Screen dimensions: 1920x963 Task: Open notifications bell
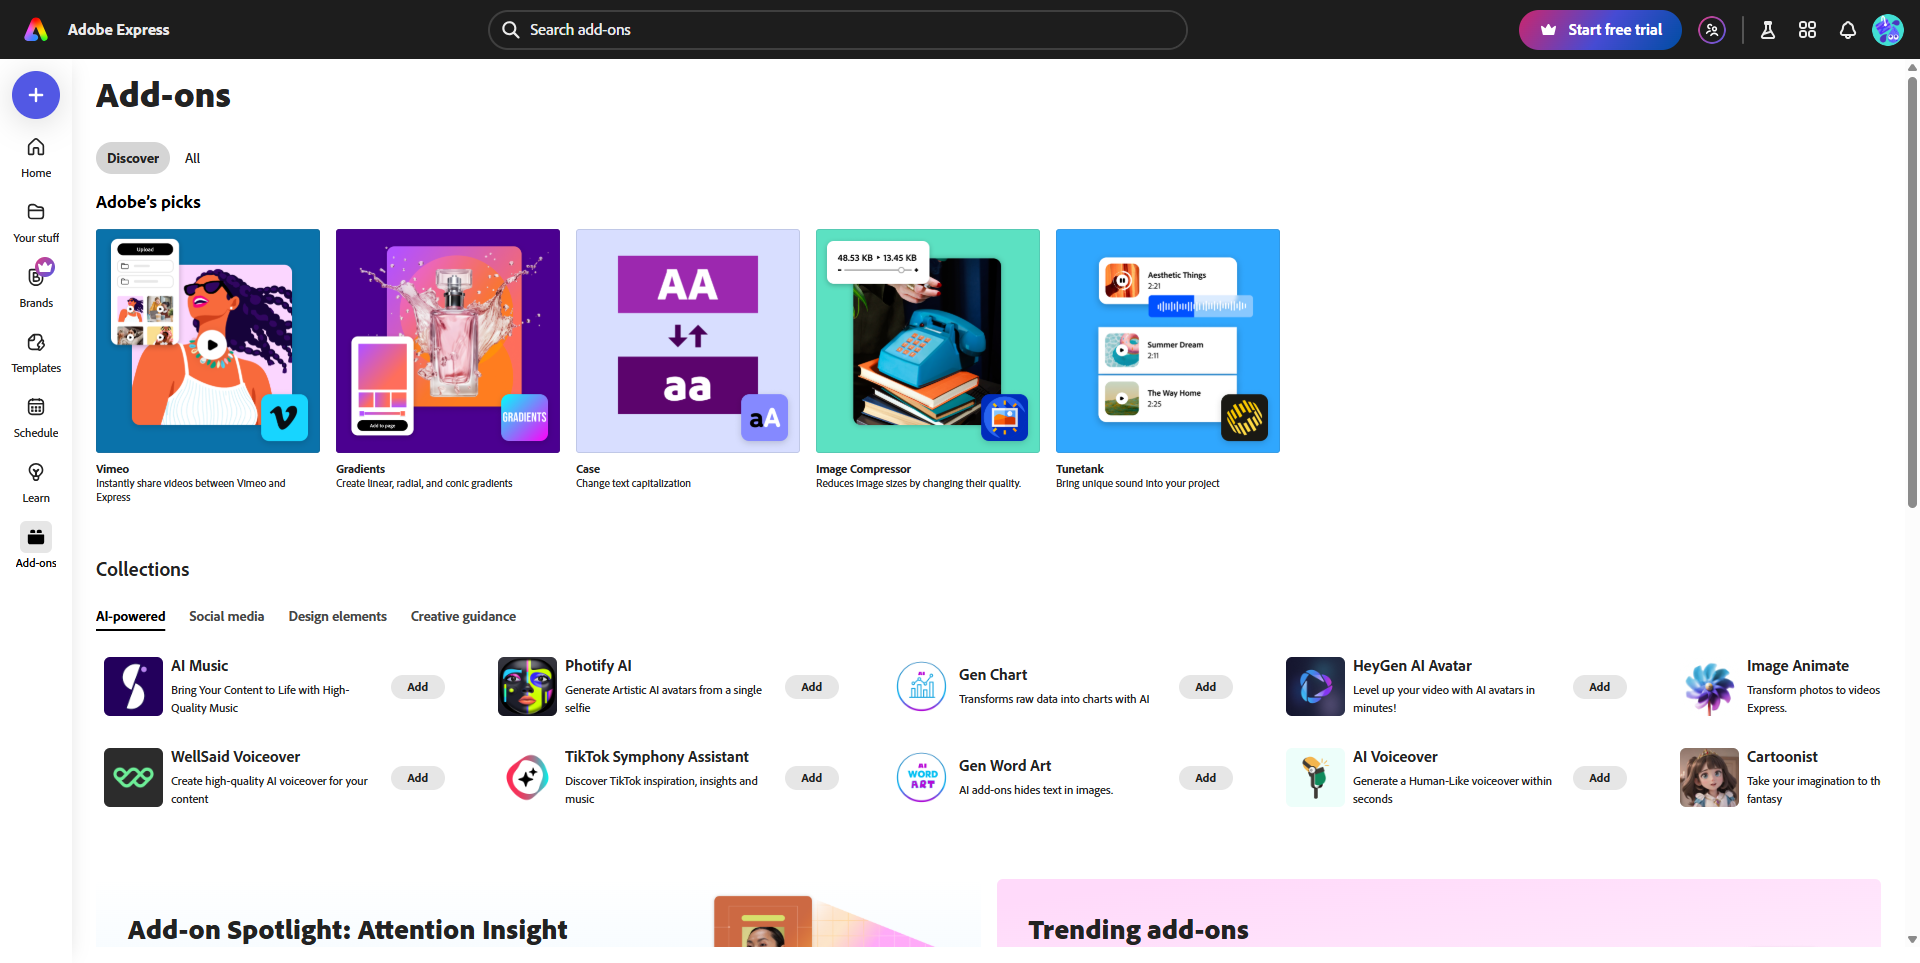point(1847,30)
